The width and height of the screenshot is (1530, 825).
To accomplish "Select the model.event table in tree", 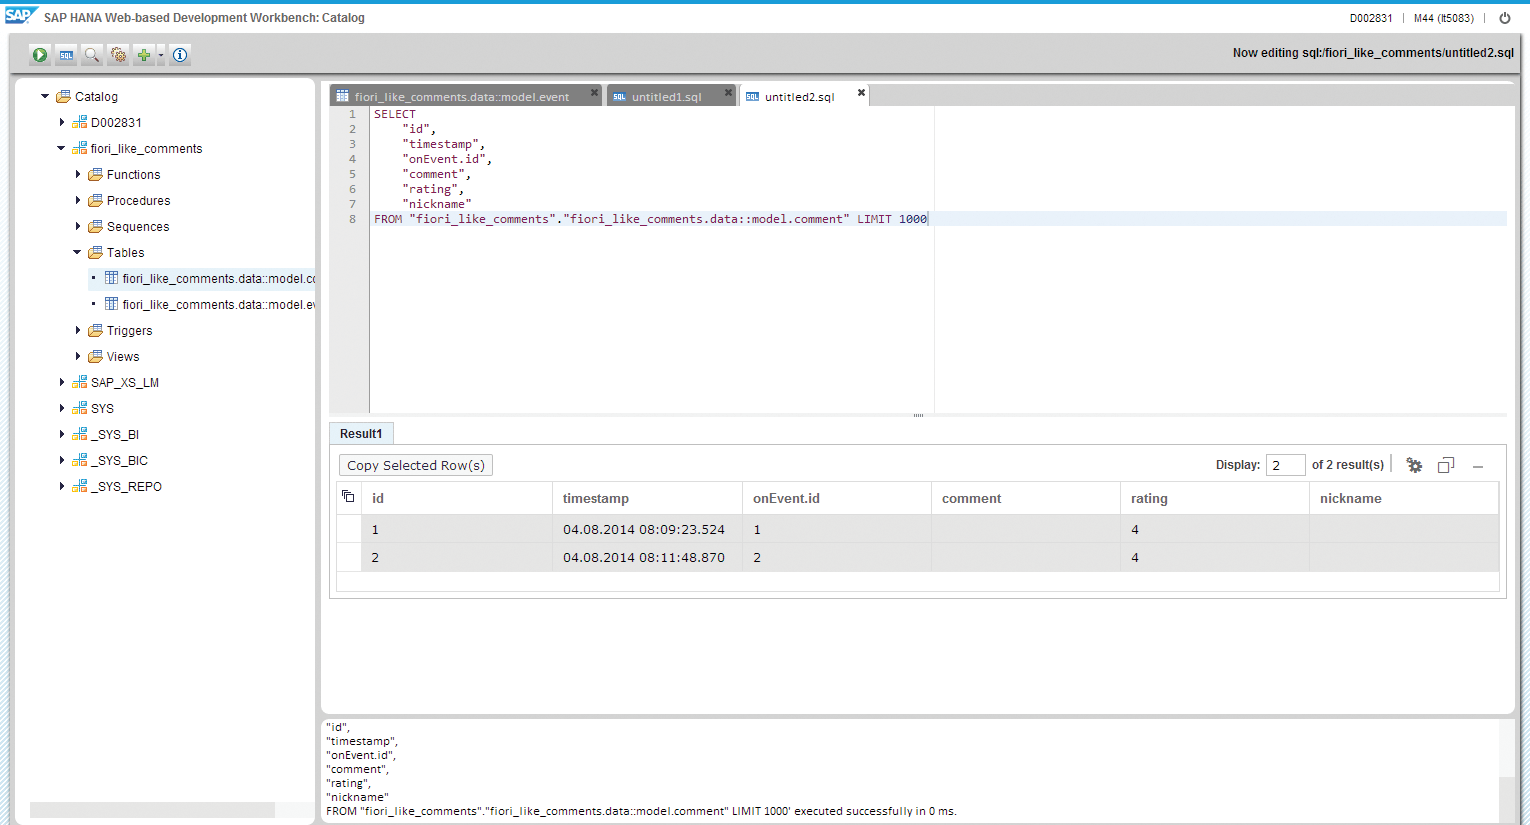I will pyautogui.click(x=219, y=305).
